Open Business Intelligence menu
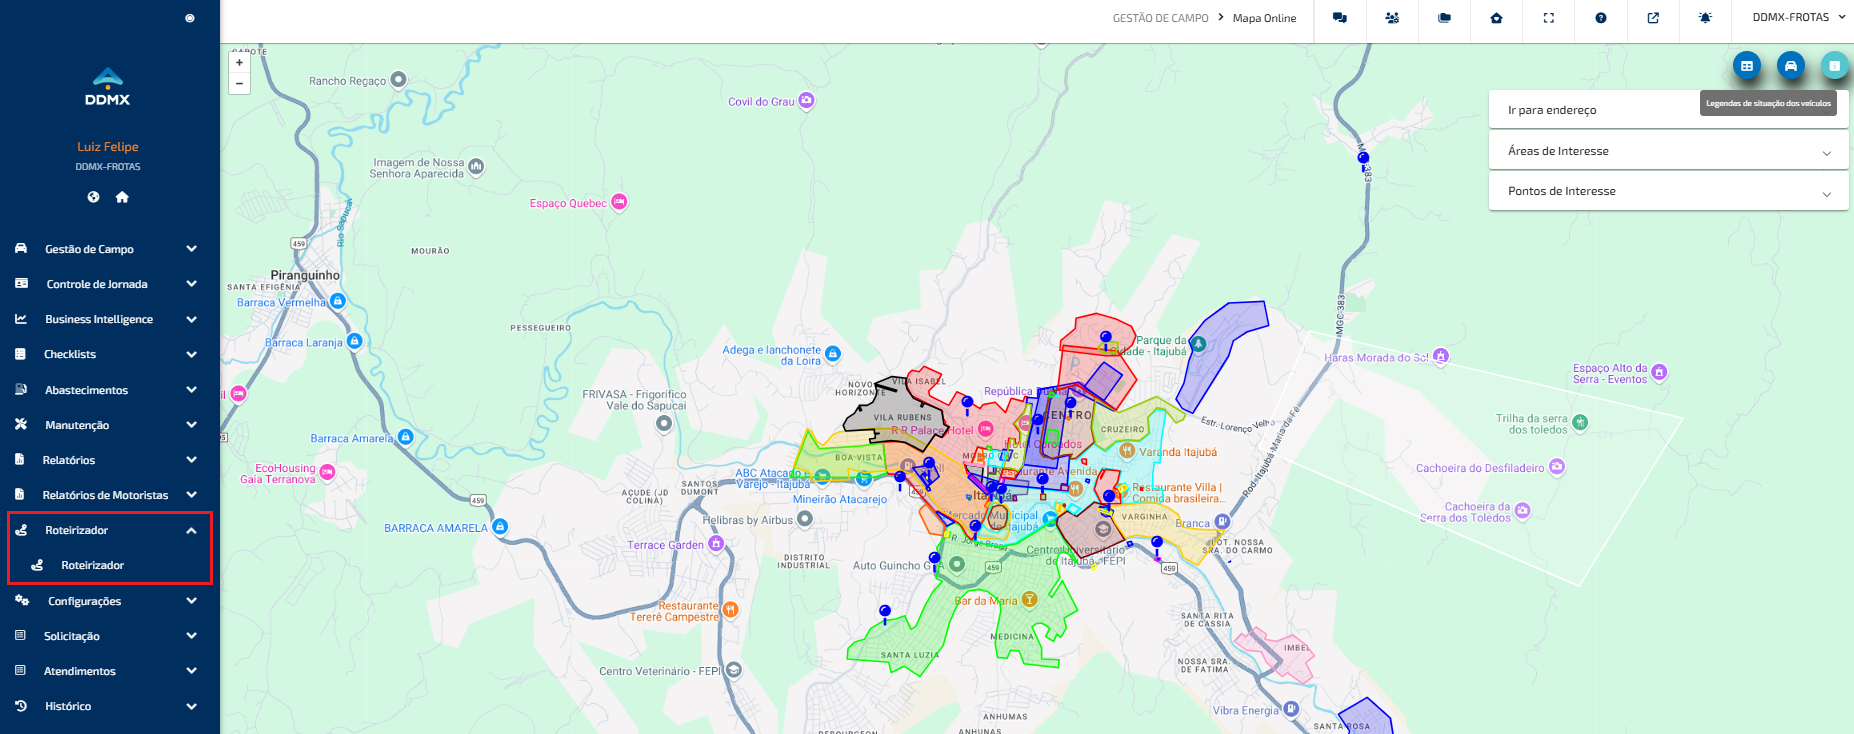Viewport: 1854px width, 734px height. 99,319
